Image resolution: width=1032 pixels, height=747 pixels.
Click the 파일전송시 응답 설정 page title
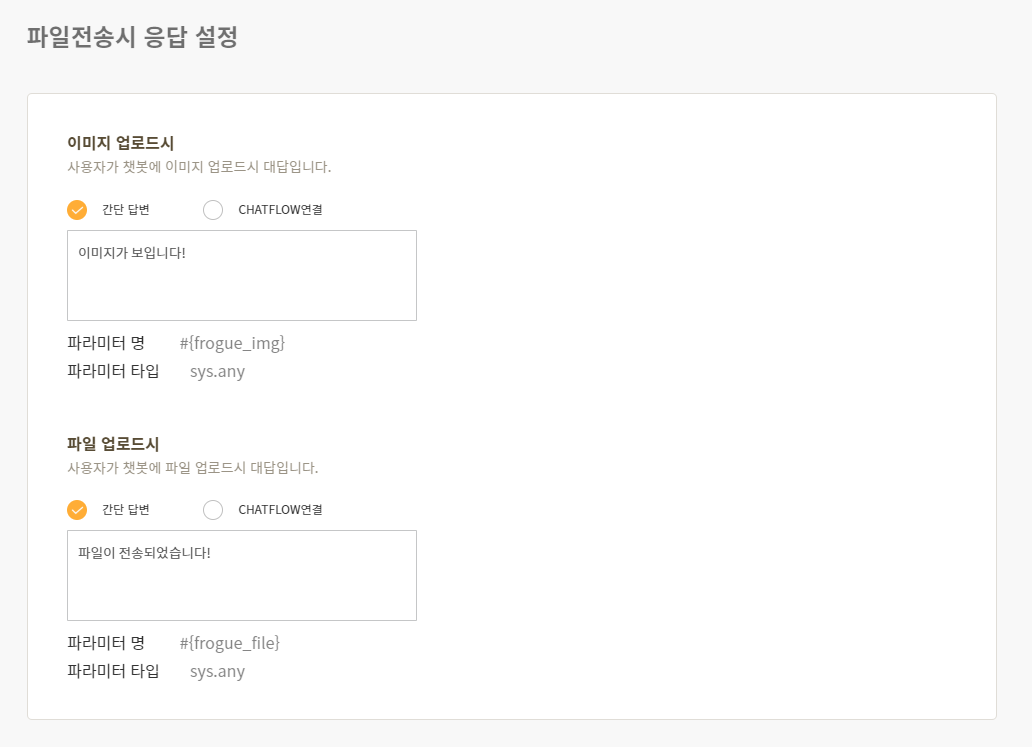point(132,36)
